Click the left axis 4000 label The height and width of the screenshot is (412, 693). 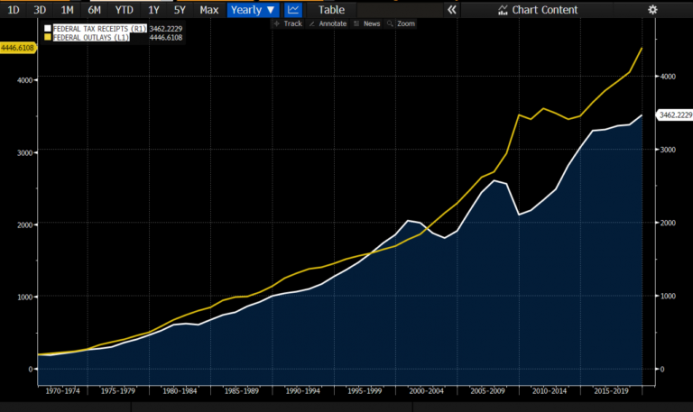coord(25,80)
